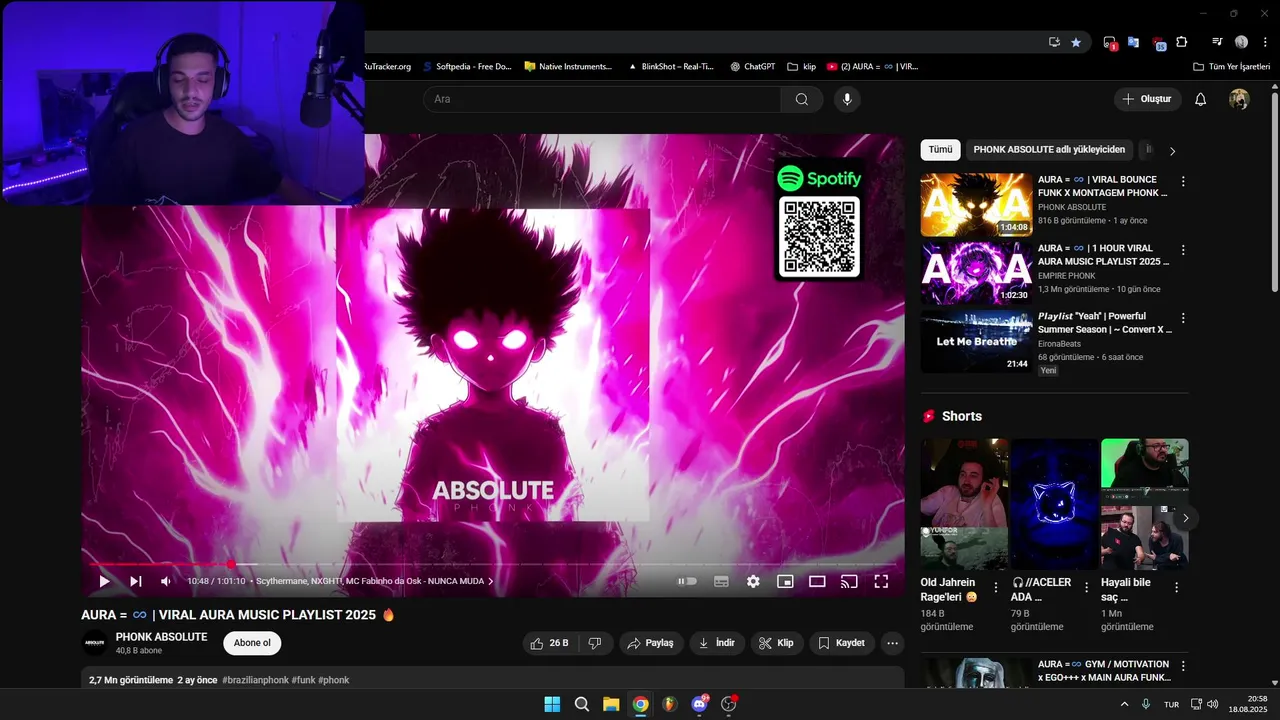
Task: Save video with Kaydet button
Action: click(842, 643)
